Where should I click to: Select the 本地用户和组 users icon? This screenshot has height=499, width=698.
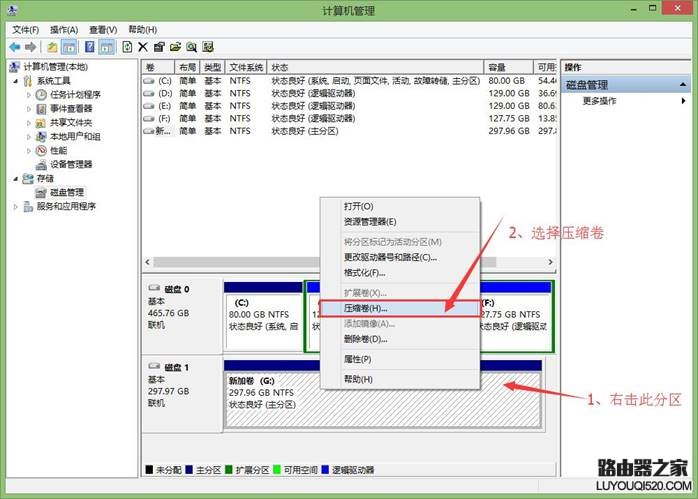[41, 136]
